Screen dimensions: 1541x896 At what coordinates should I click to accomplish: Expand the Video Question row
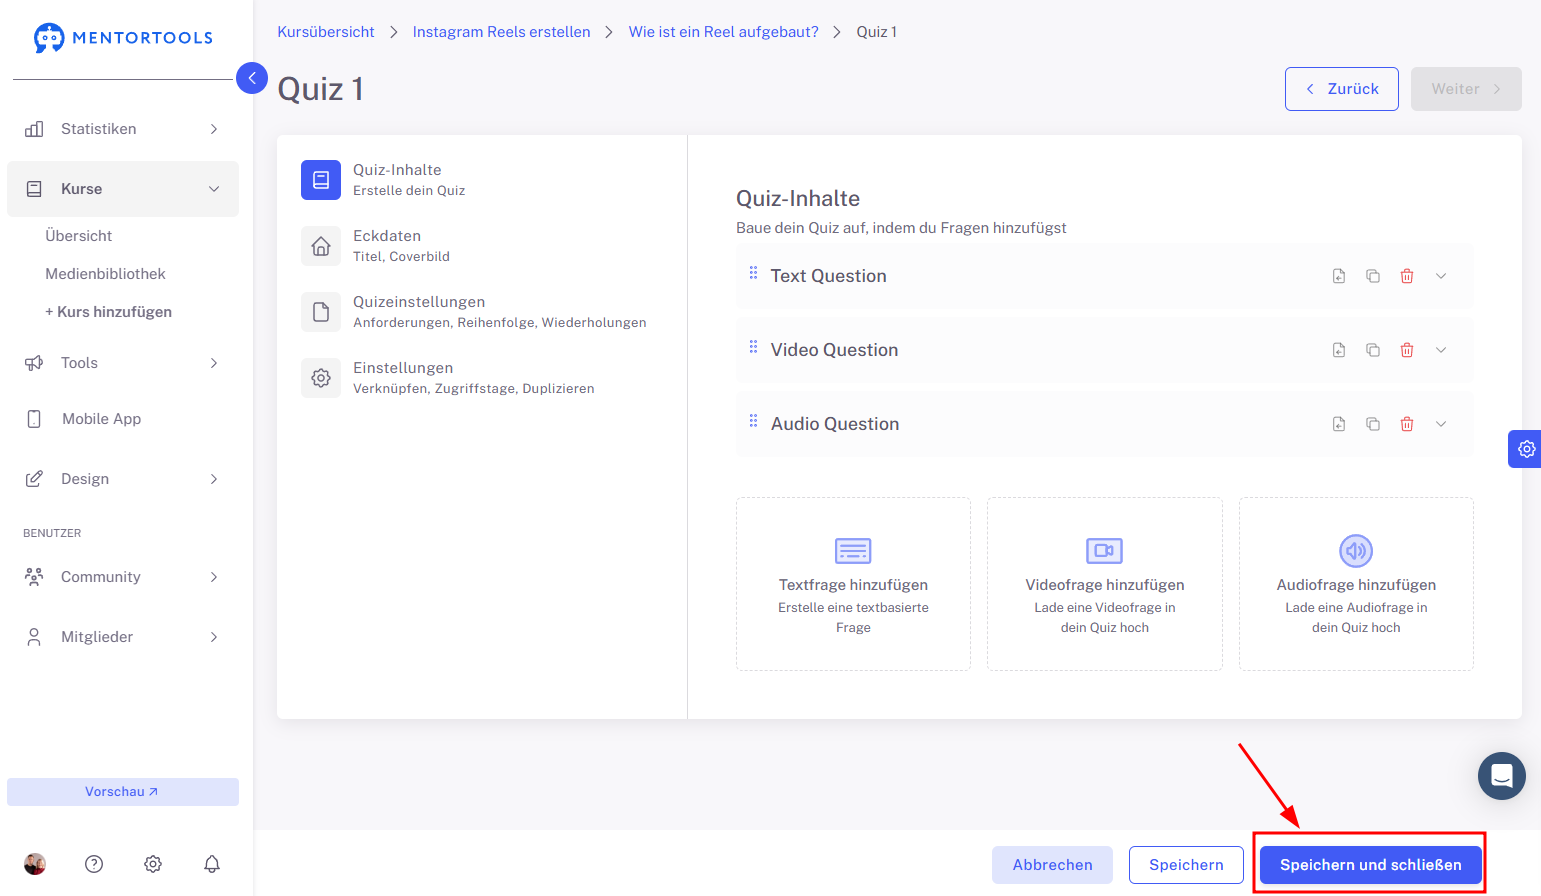point(1441,350)
